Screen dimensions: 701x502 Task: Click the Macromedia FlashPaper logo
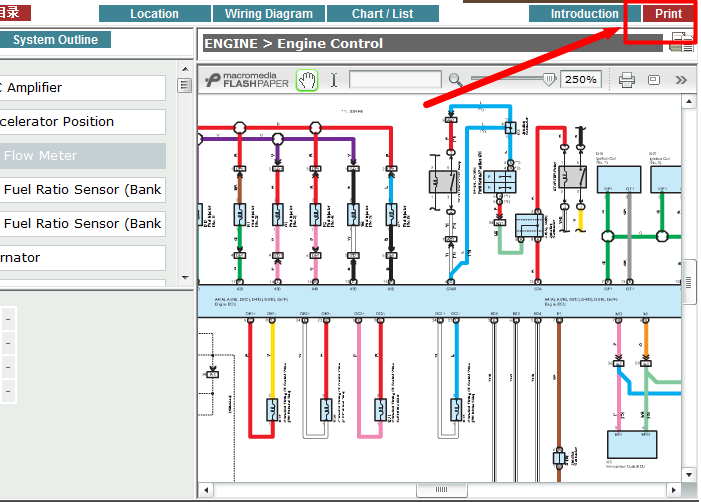coord(247,80)
